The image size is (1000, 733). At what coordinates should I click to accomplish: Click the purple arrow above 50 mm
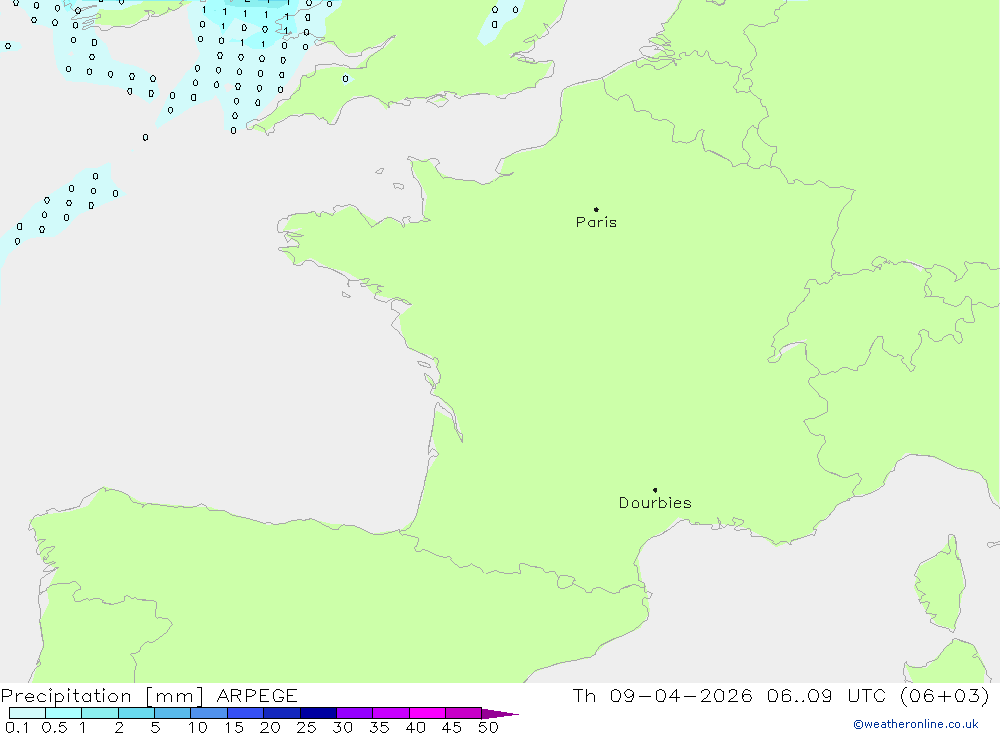[499, 713]
